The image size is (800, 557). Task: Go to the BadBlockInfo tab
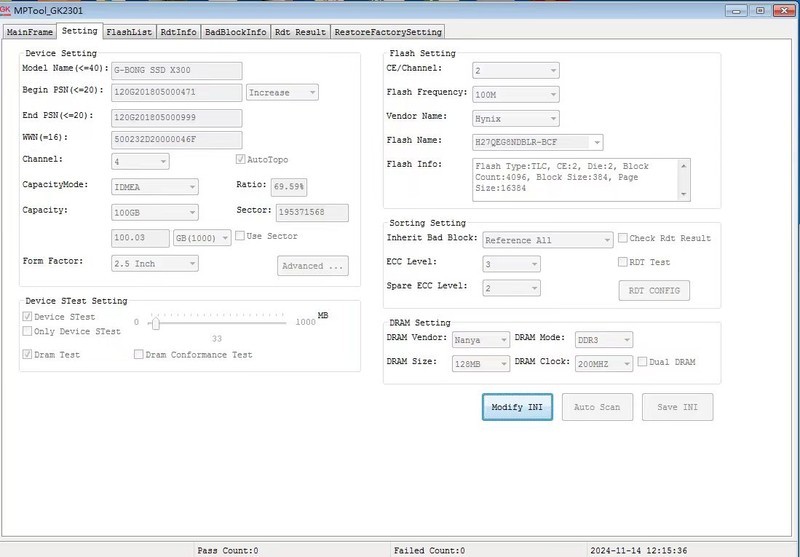pyautogui.click(x=236, y=32)
